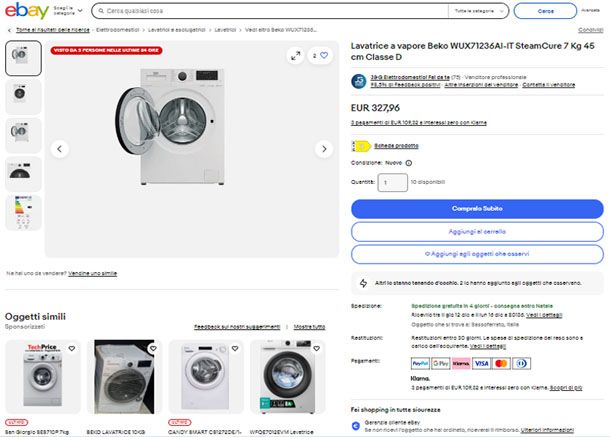Favorite the San Giorgio washer with heart
The image size is (610, 437).
point(72,349)
